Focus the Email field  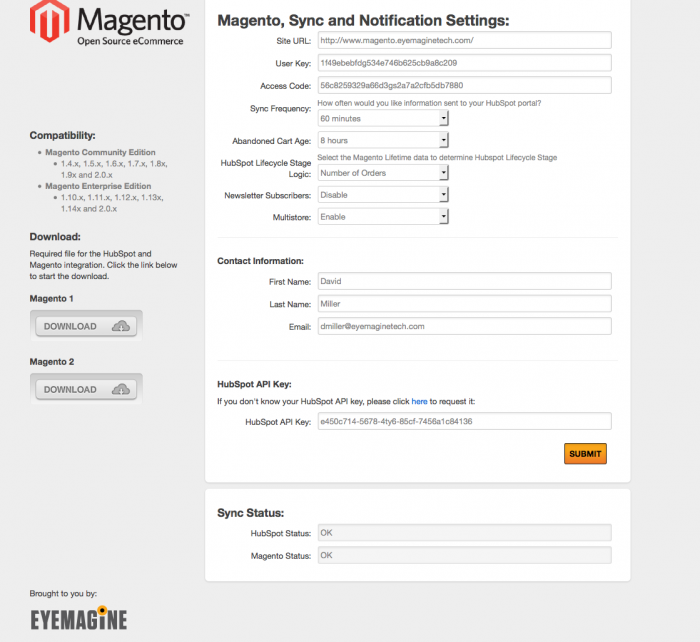tap(464, 326)
